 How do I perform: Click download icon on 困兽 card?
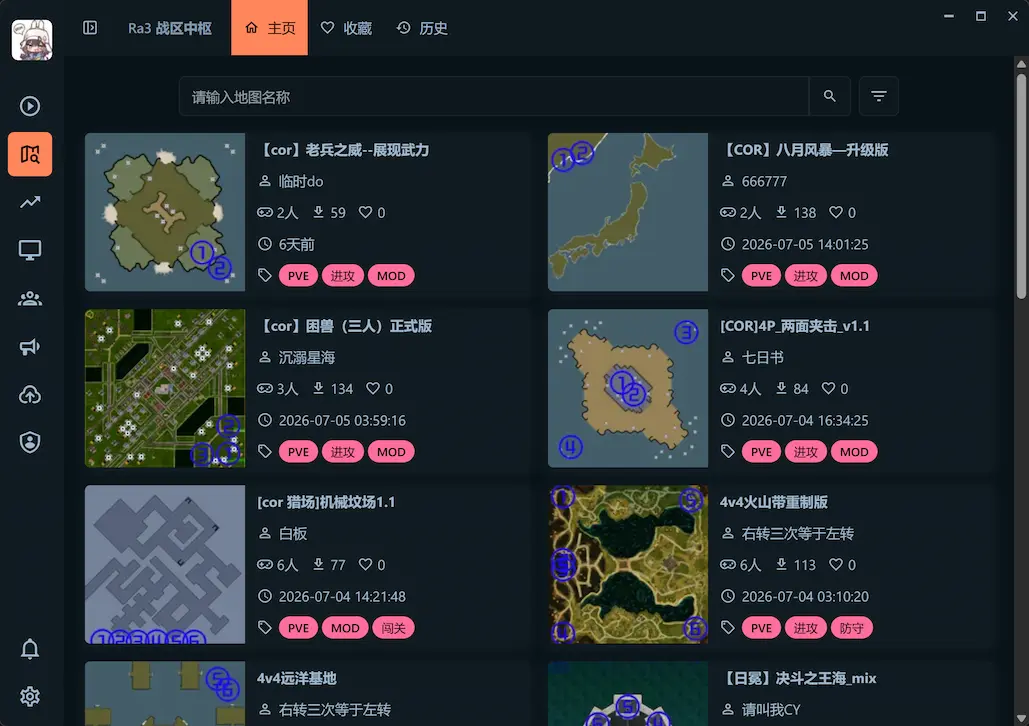(318, 388)
